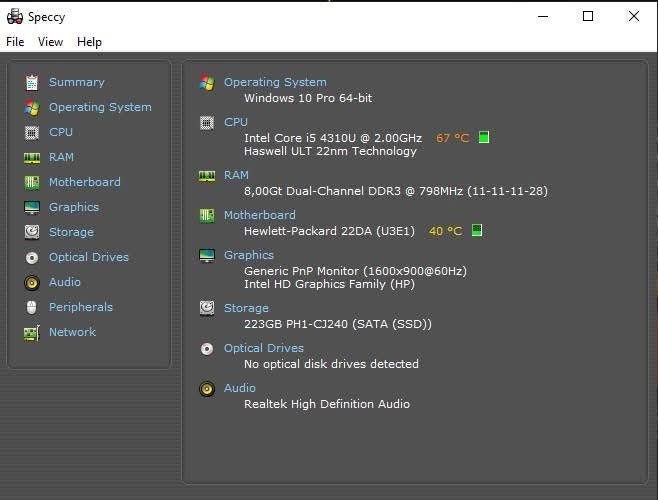This screenshot has height=500, width=658.
Task: Open the Help menu
Action: [89, 42]
